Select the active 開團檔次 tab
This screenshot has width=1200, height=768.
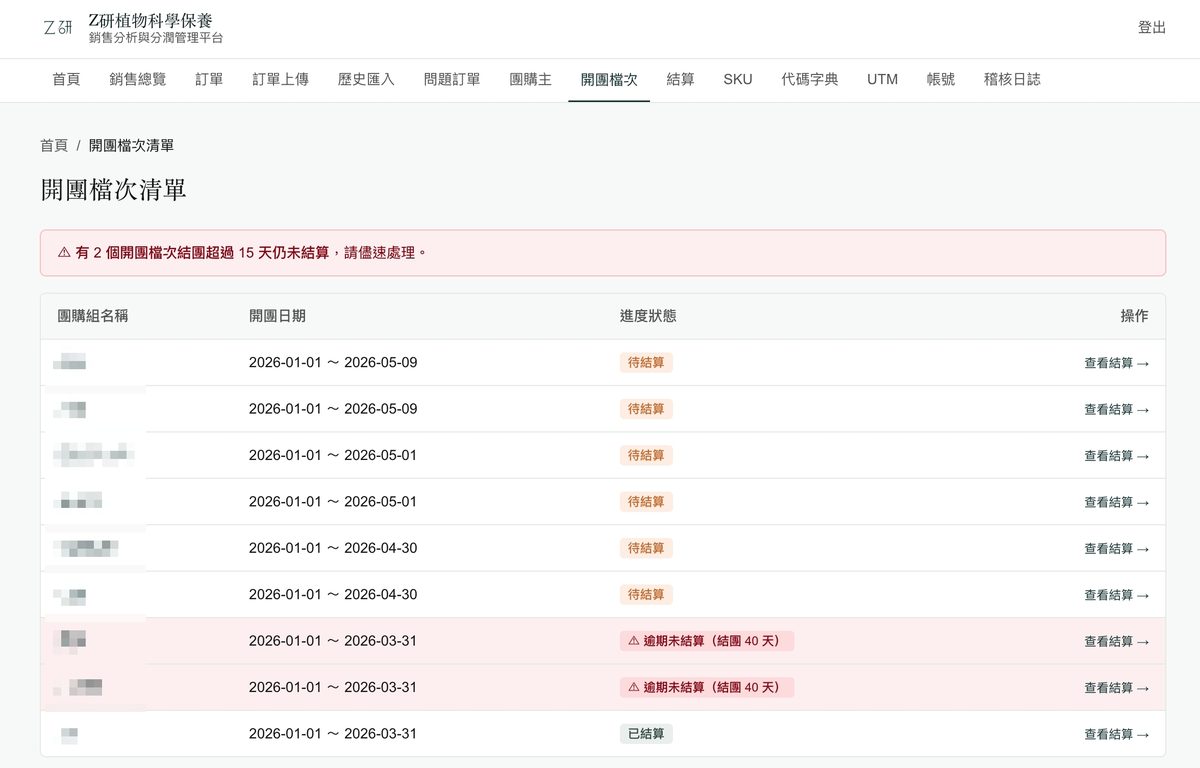click(609, 79)
